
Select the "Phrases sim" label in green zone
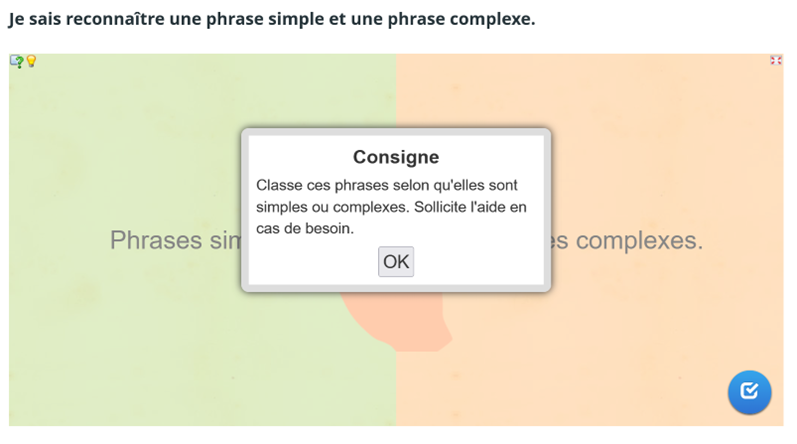point(172,241)
